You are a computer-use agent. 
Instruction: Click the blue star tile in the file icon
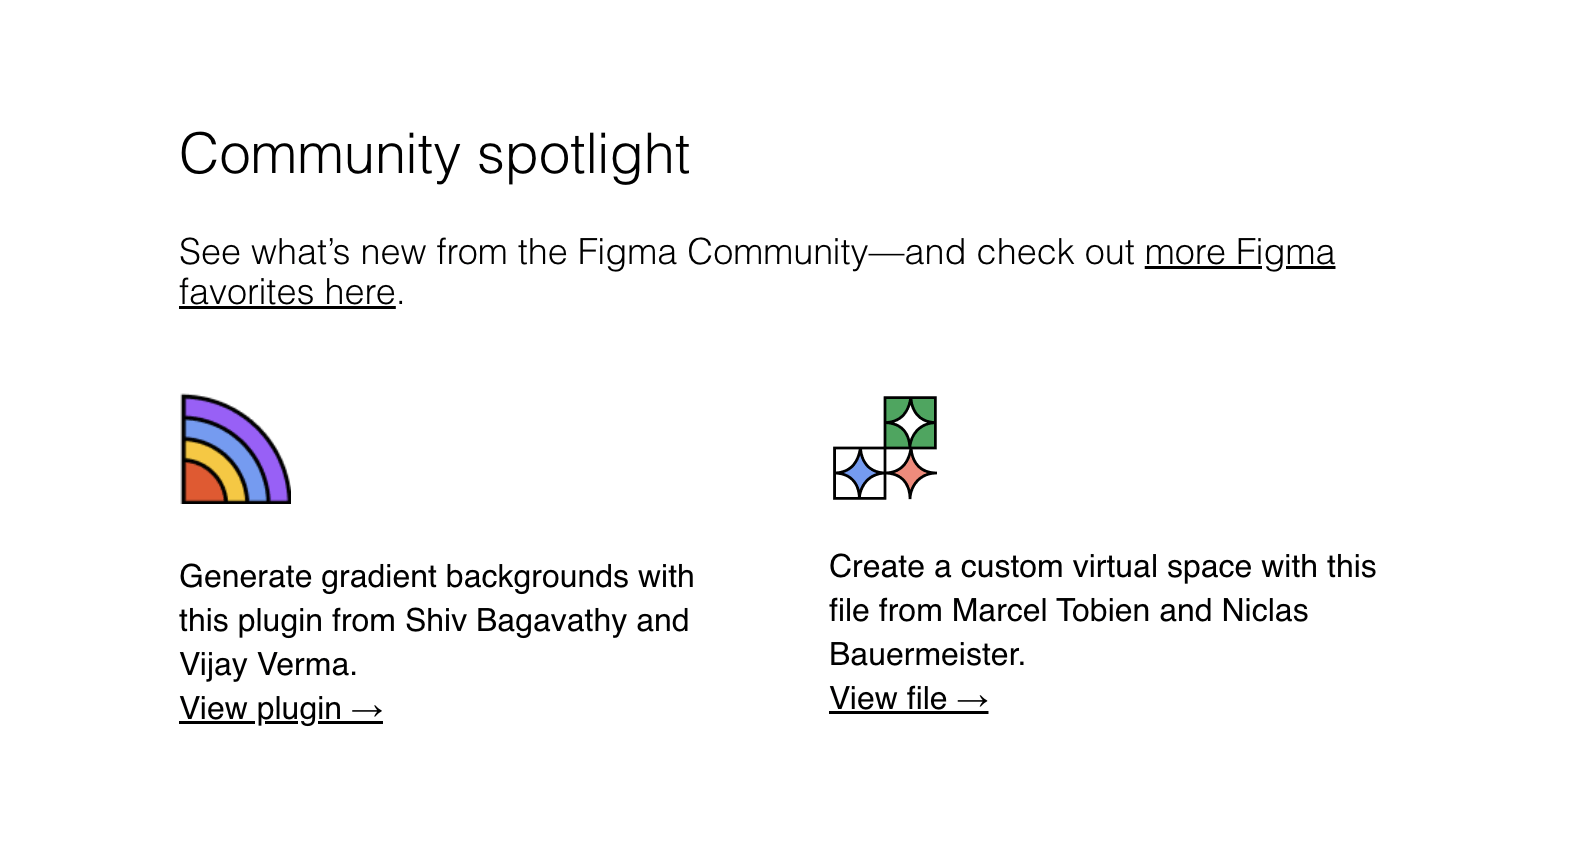pyautogui.click(x=860, y=471)
